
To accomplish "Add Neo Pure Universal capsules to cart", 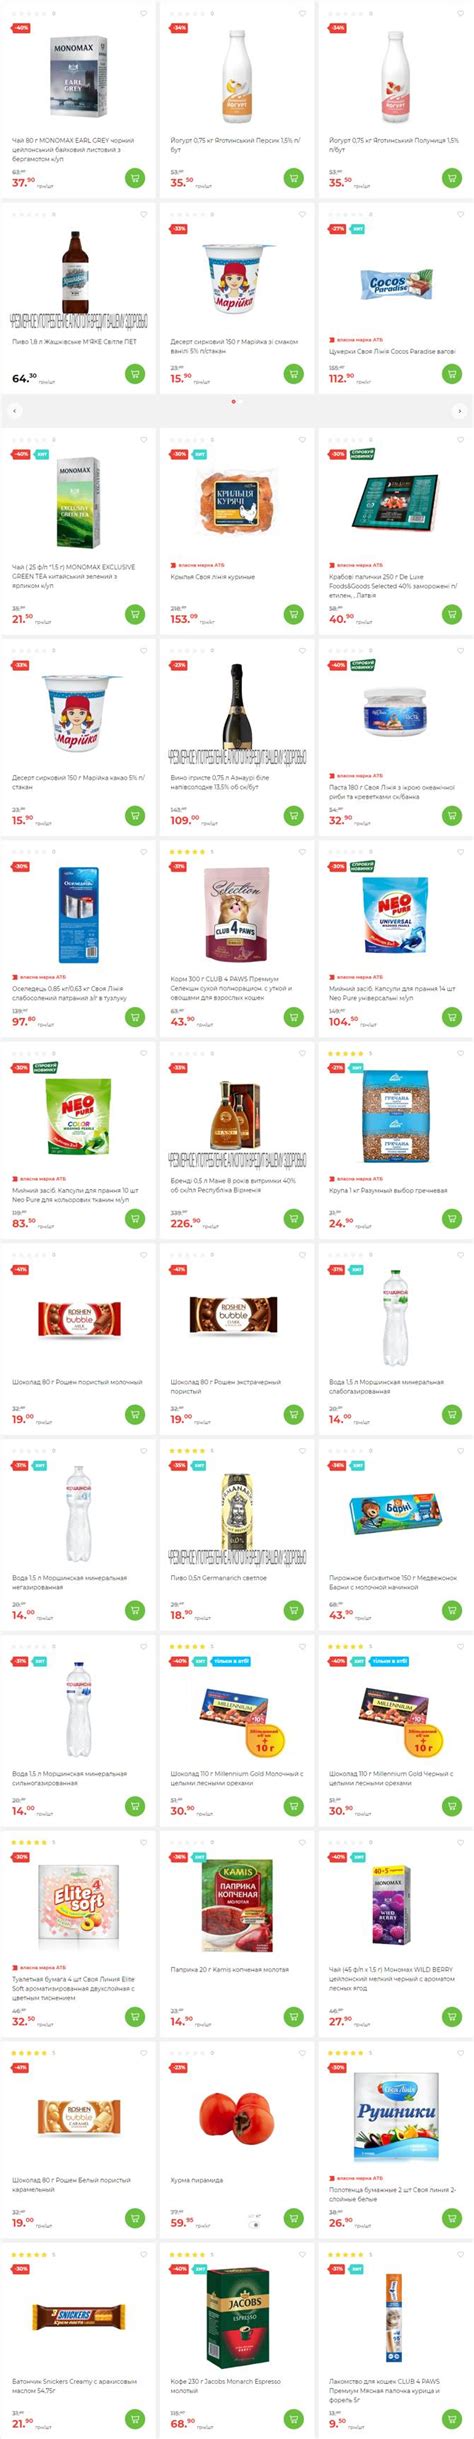I will (451, 1017).
